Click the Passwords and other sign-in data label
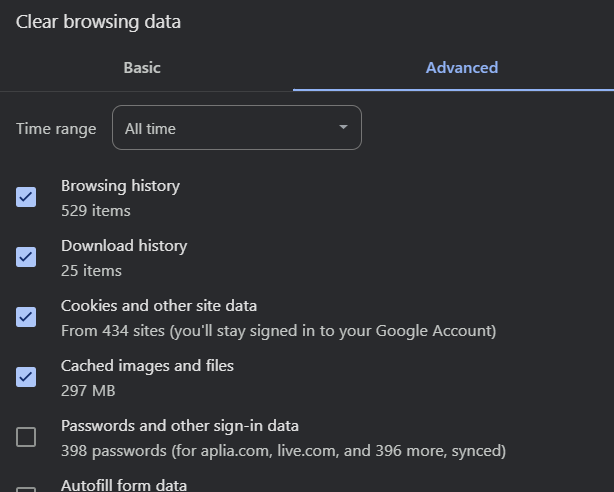 click(180, 426)
